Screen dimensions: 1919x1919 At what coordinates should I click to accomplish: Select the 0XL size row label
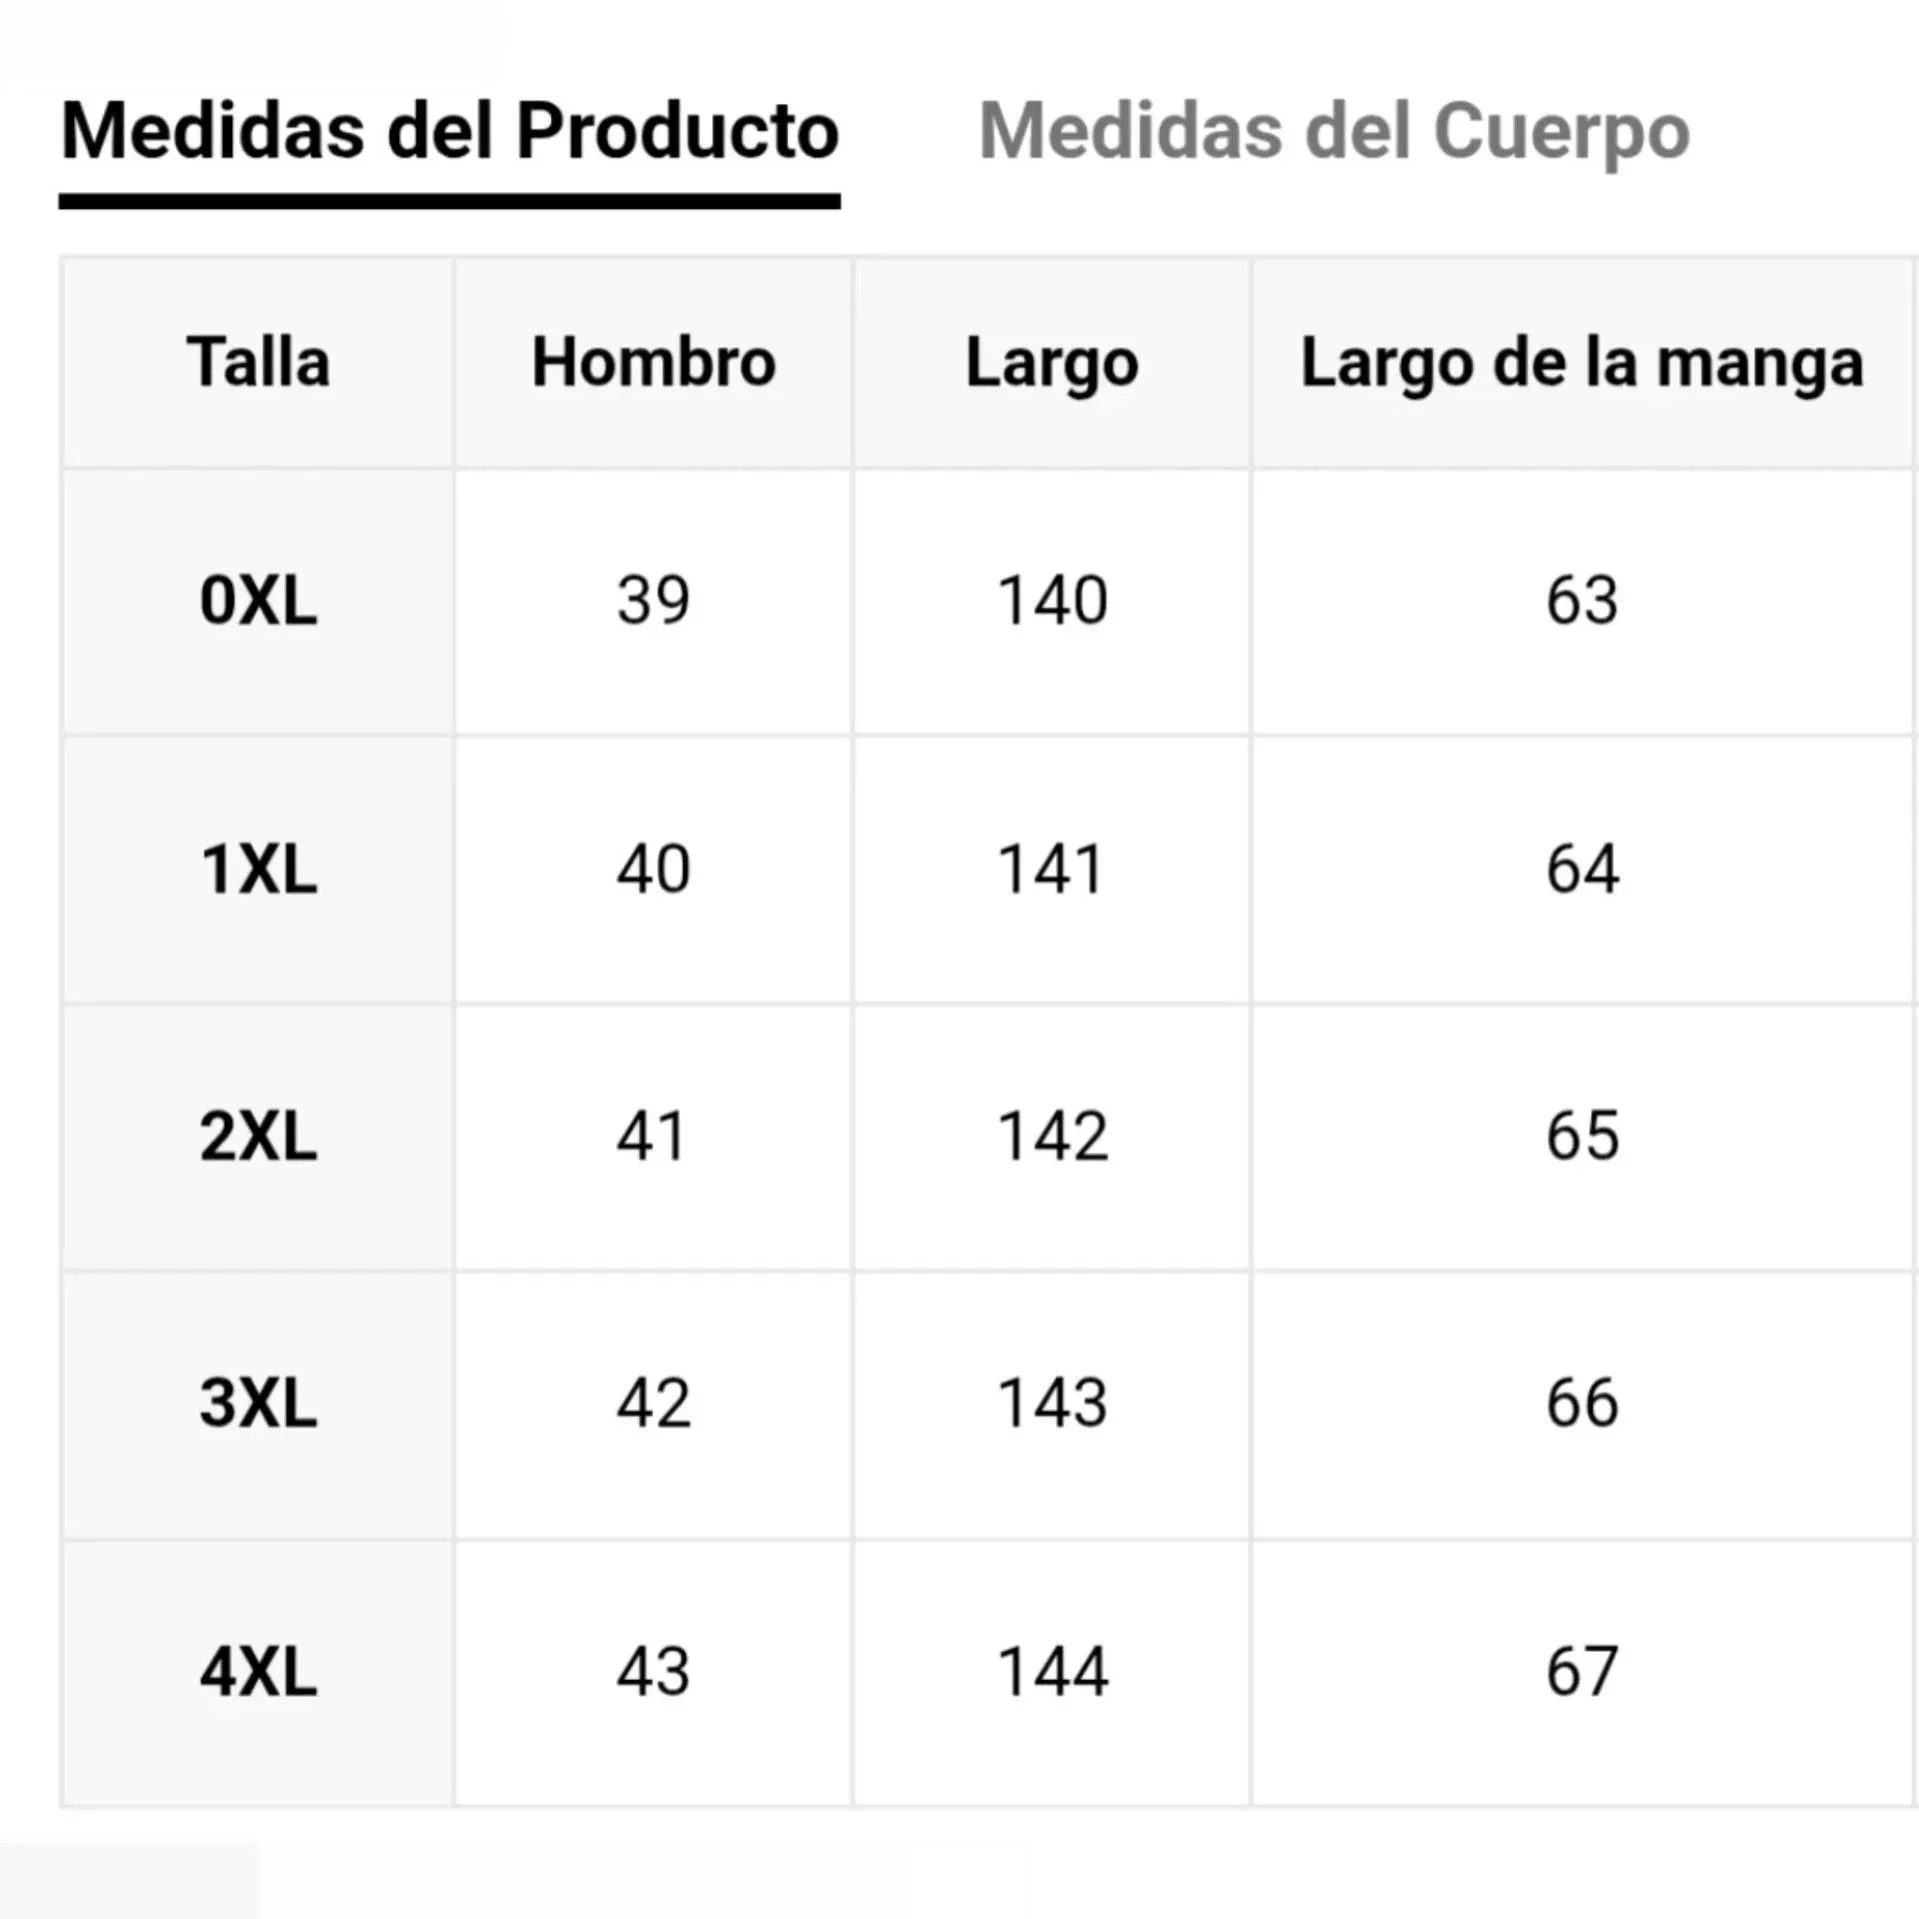[258, 601]
